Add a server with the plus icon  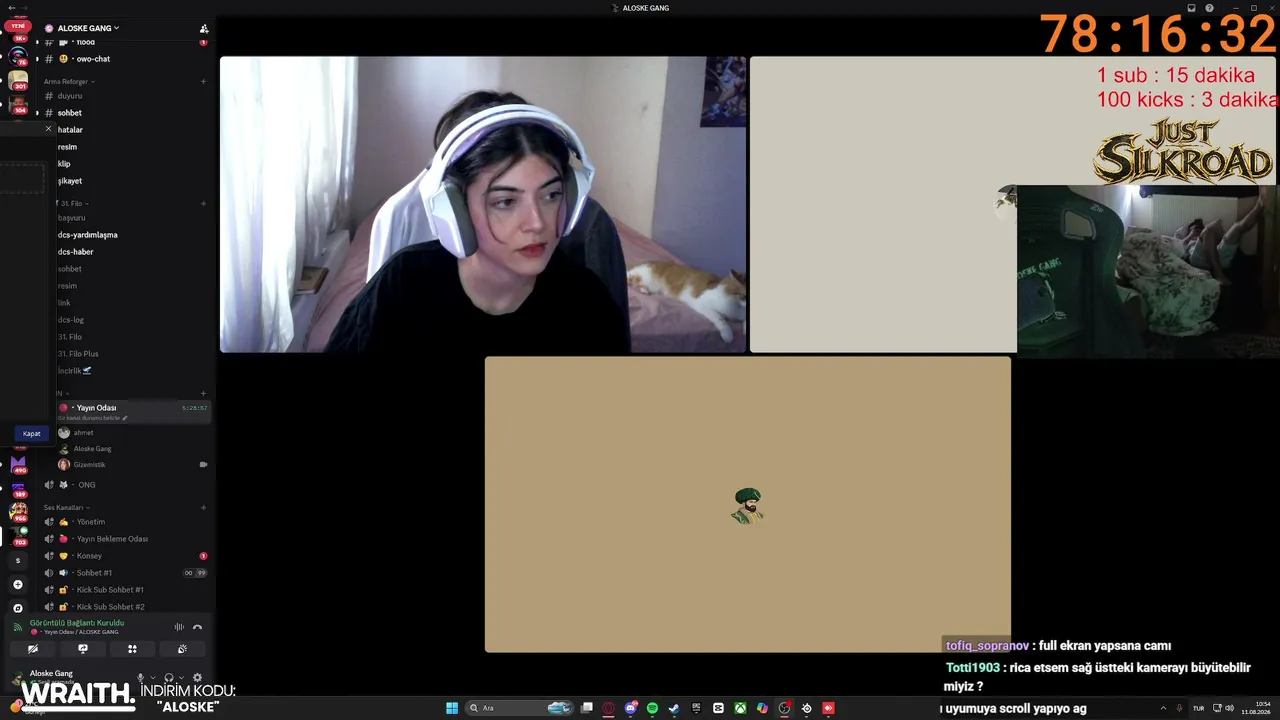18,584
